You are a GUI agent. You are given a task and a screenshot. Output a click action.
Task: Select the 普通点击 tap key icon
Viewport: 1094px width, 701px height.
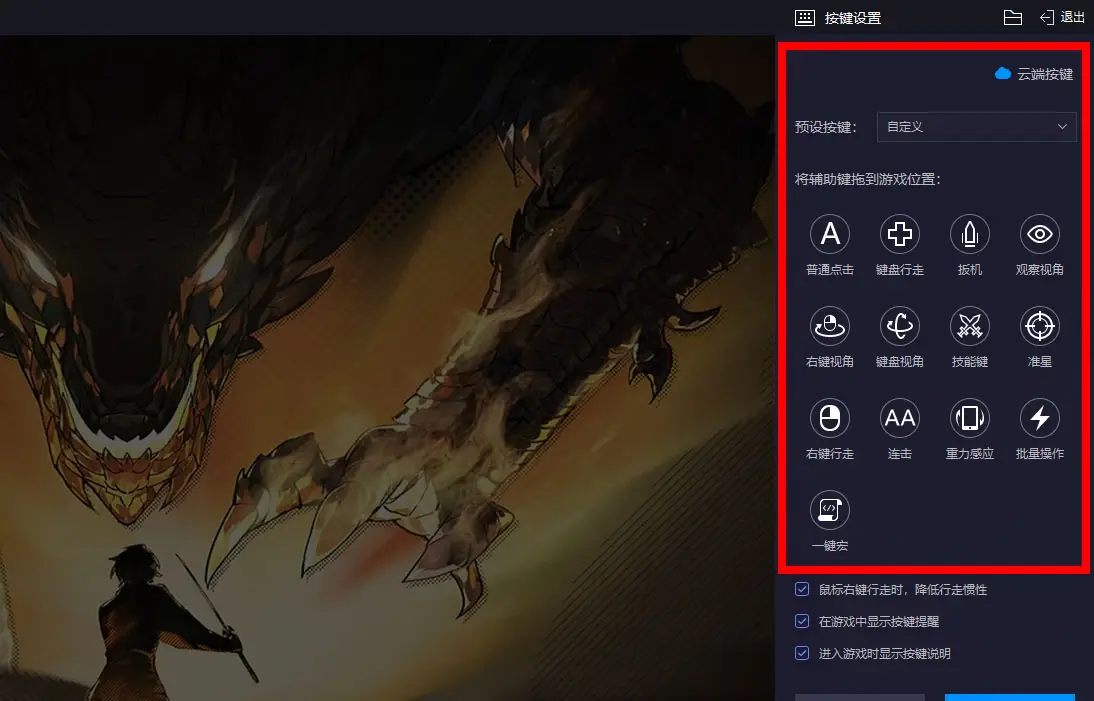coord(830,234)
